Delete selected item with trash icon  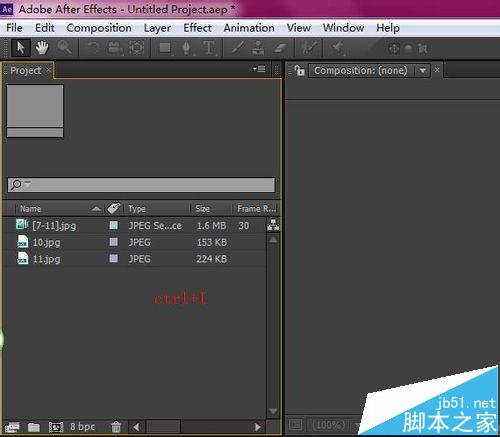[x=116, y=427]
